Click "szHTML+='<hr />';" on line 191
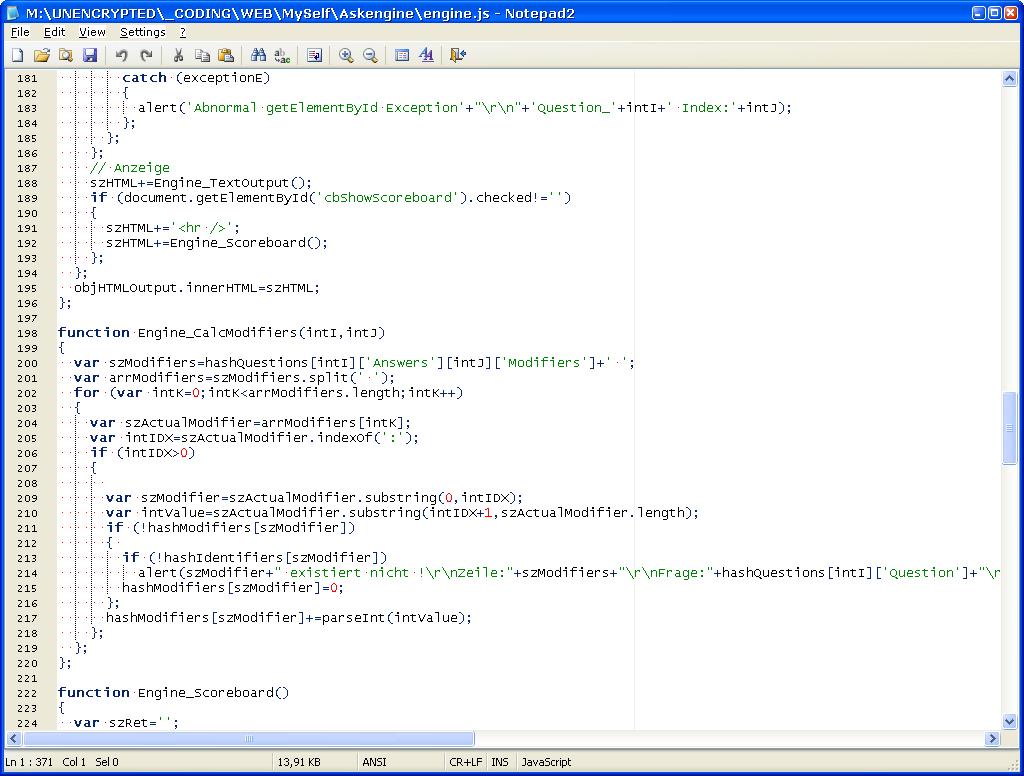 click(x=173, y=228)
